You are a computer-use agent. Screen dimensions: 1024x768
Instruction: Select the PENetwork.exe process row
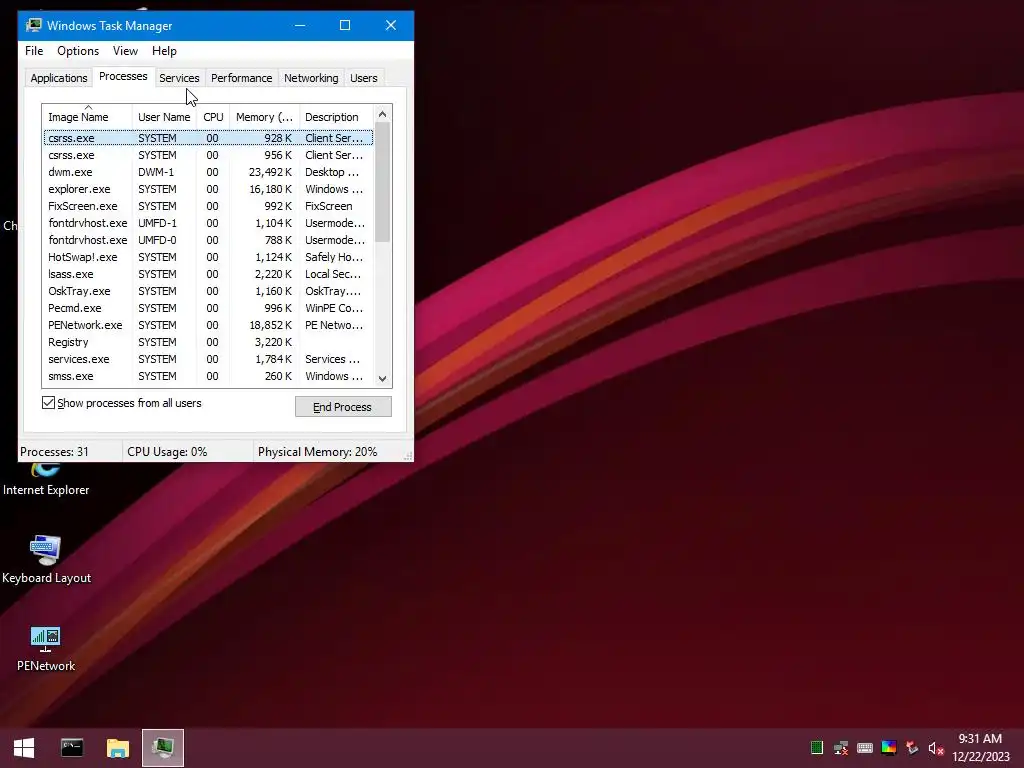208,325
